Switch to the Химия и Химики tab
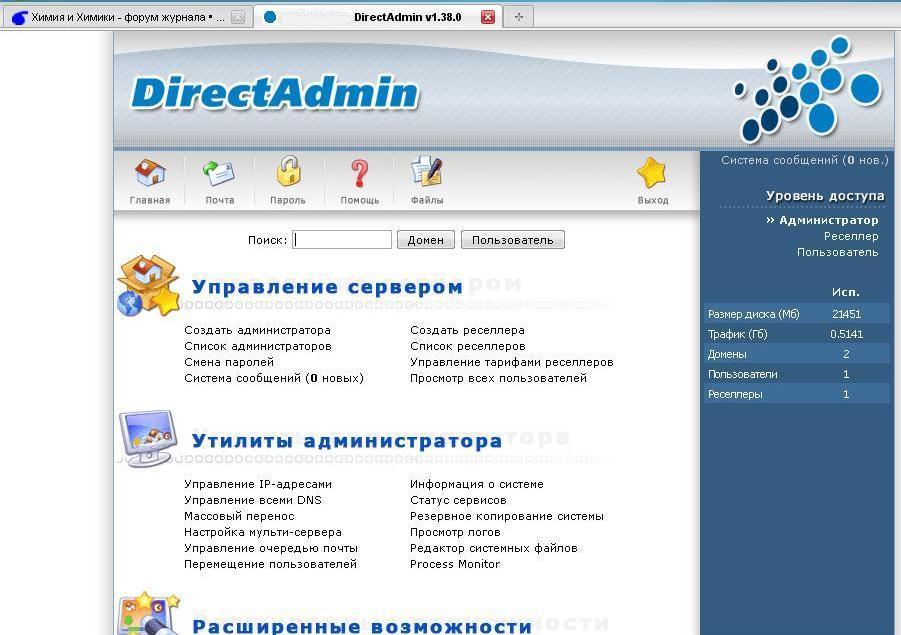 (x=120, y=17)
